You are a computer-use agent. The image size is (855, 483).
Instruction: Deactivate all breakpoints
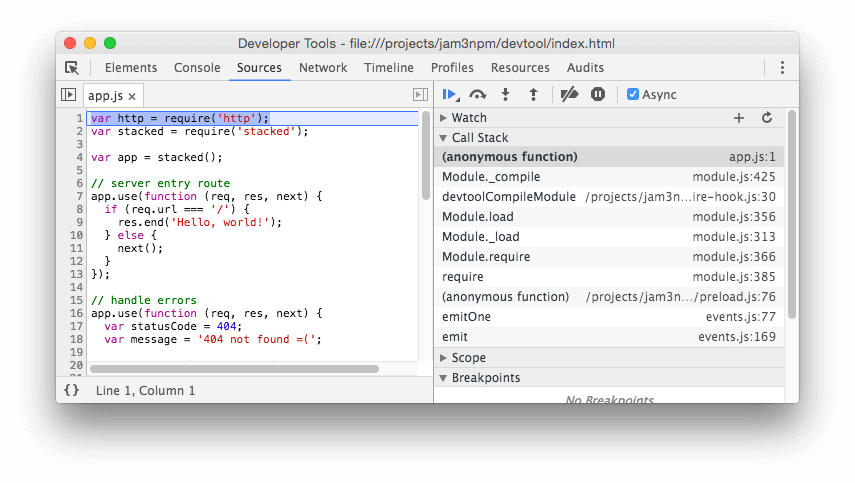(x=569, y=94)
